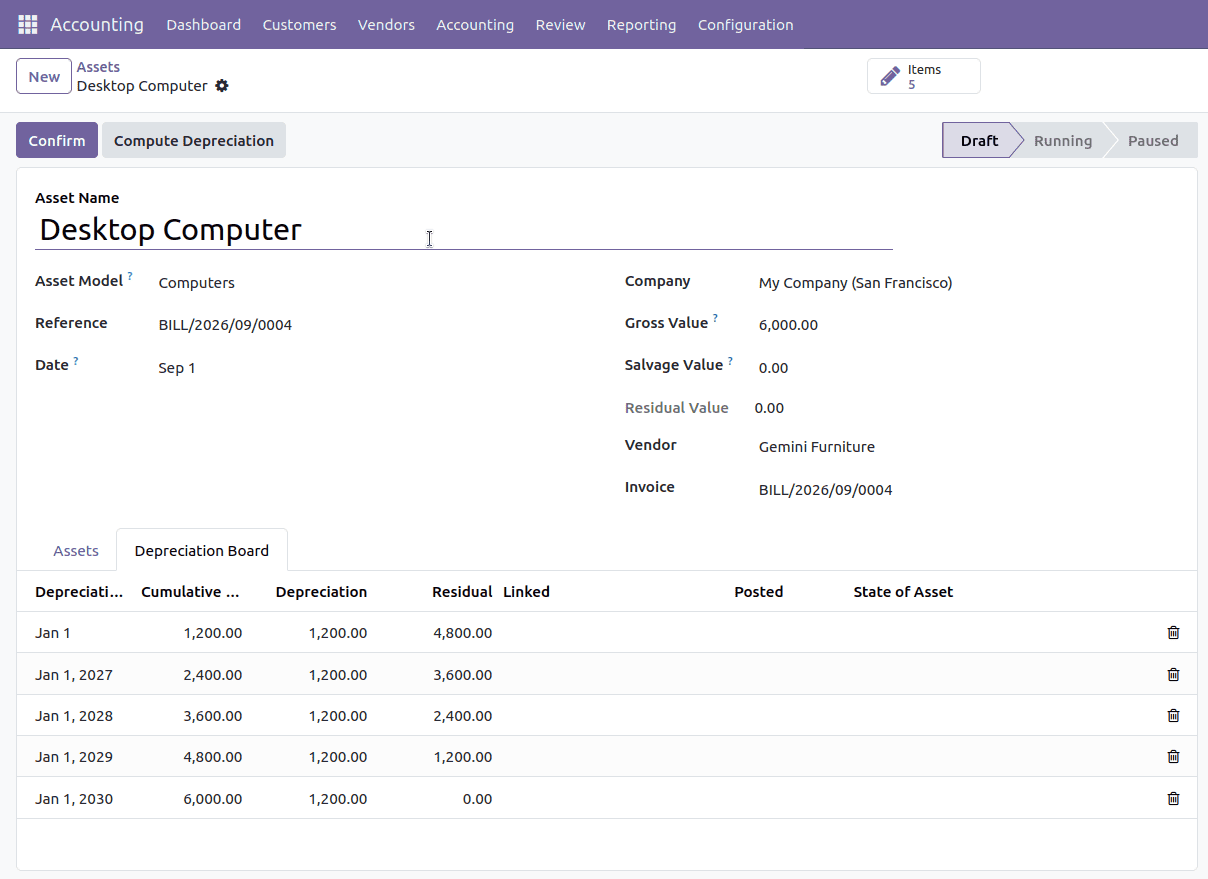
Task: Delete the Jan 1, 2028 depreciation line
Action: tap(1173, 716)
